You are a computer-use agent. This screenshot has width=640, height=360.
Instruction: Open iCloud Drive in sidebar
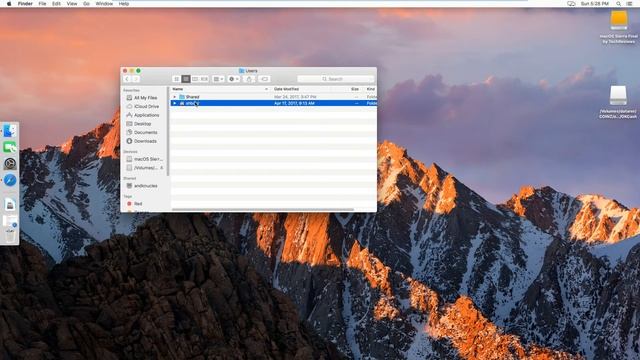(x=142, y=106)
